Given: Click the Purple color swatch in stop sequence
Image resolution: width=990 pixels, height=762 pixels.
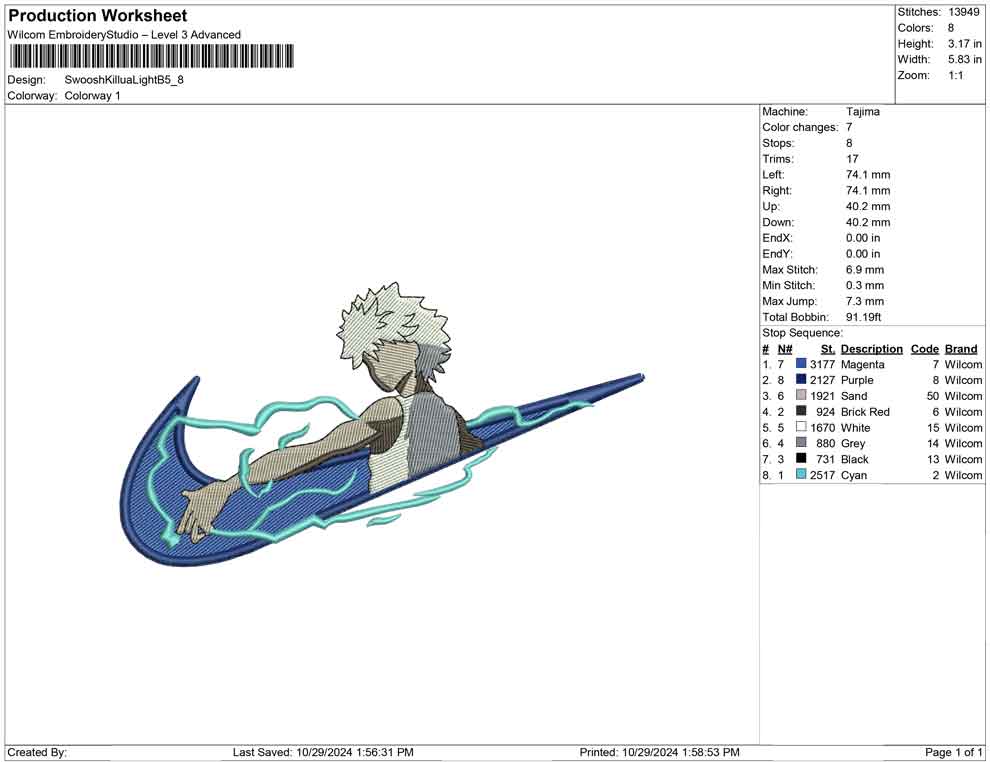Looking at the screenshot, I should coord(801,379).
